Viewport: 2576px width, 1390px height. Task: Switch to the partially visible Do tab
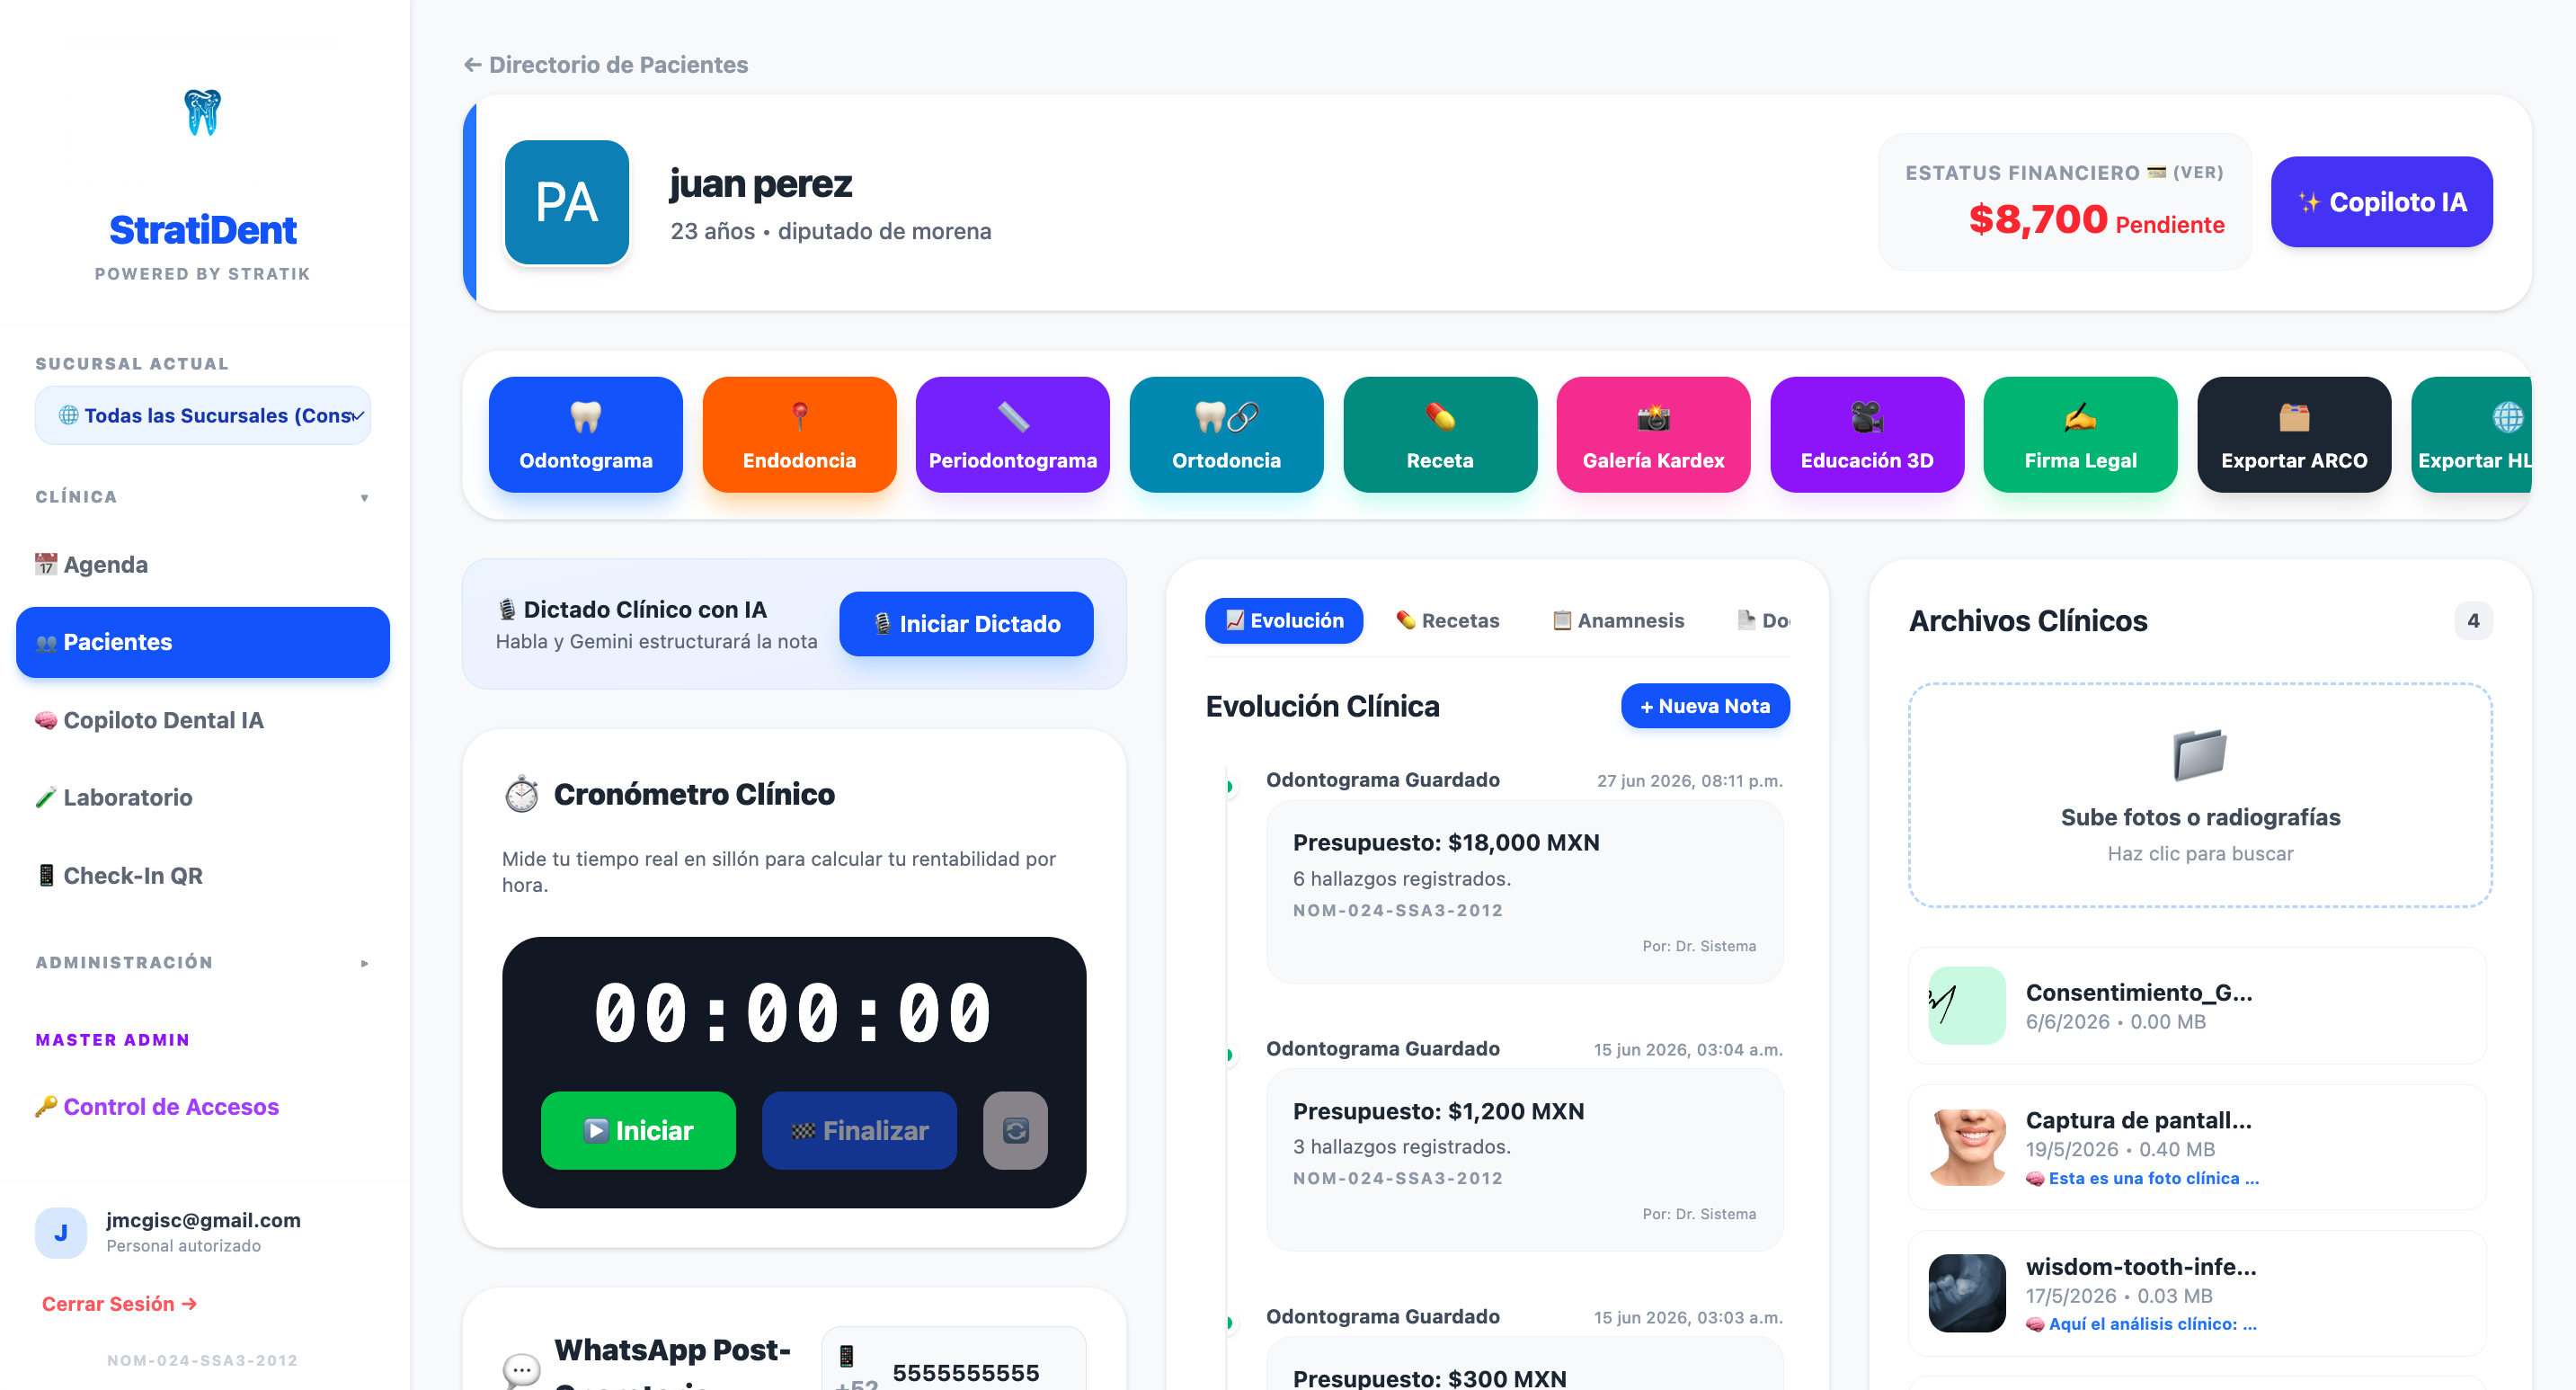coord(1763,620)
